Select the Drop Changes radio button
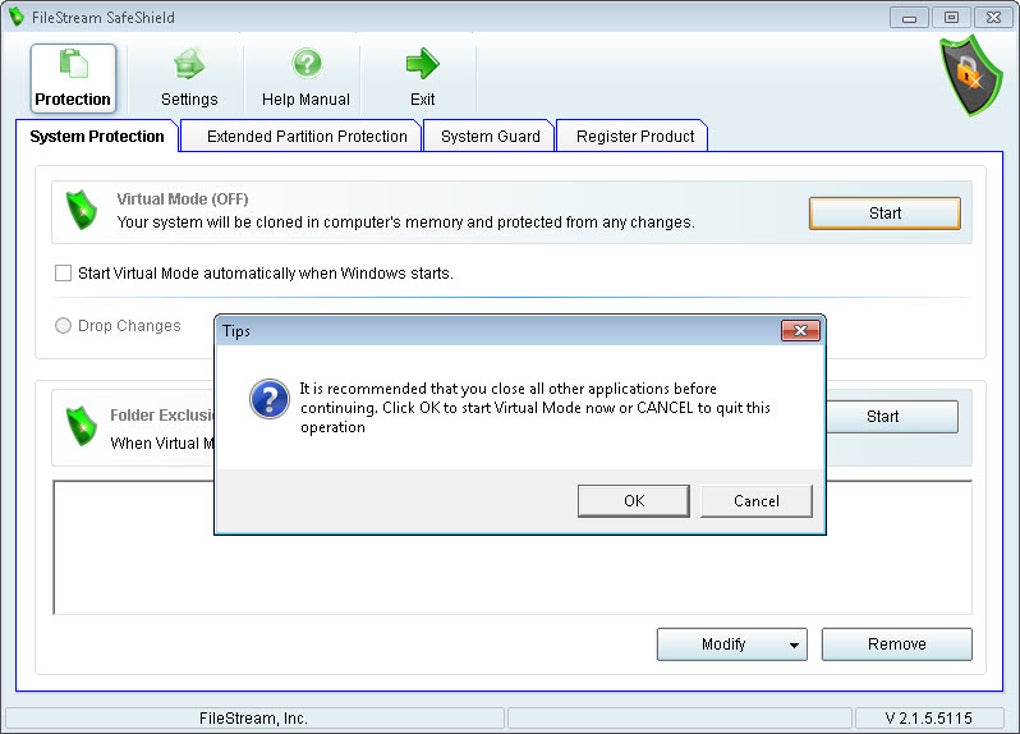Screen dimensions: 1020x734 pos(63,325)
